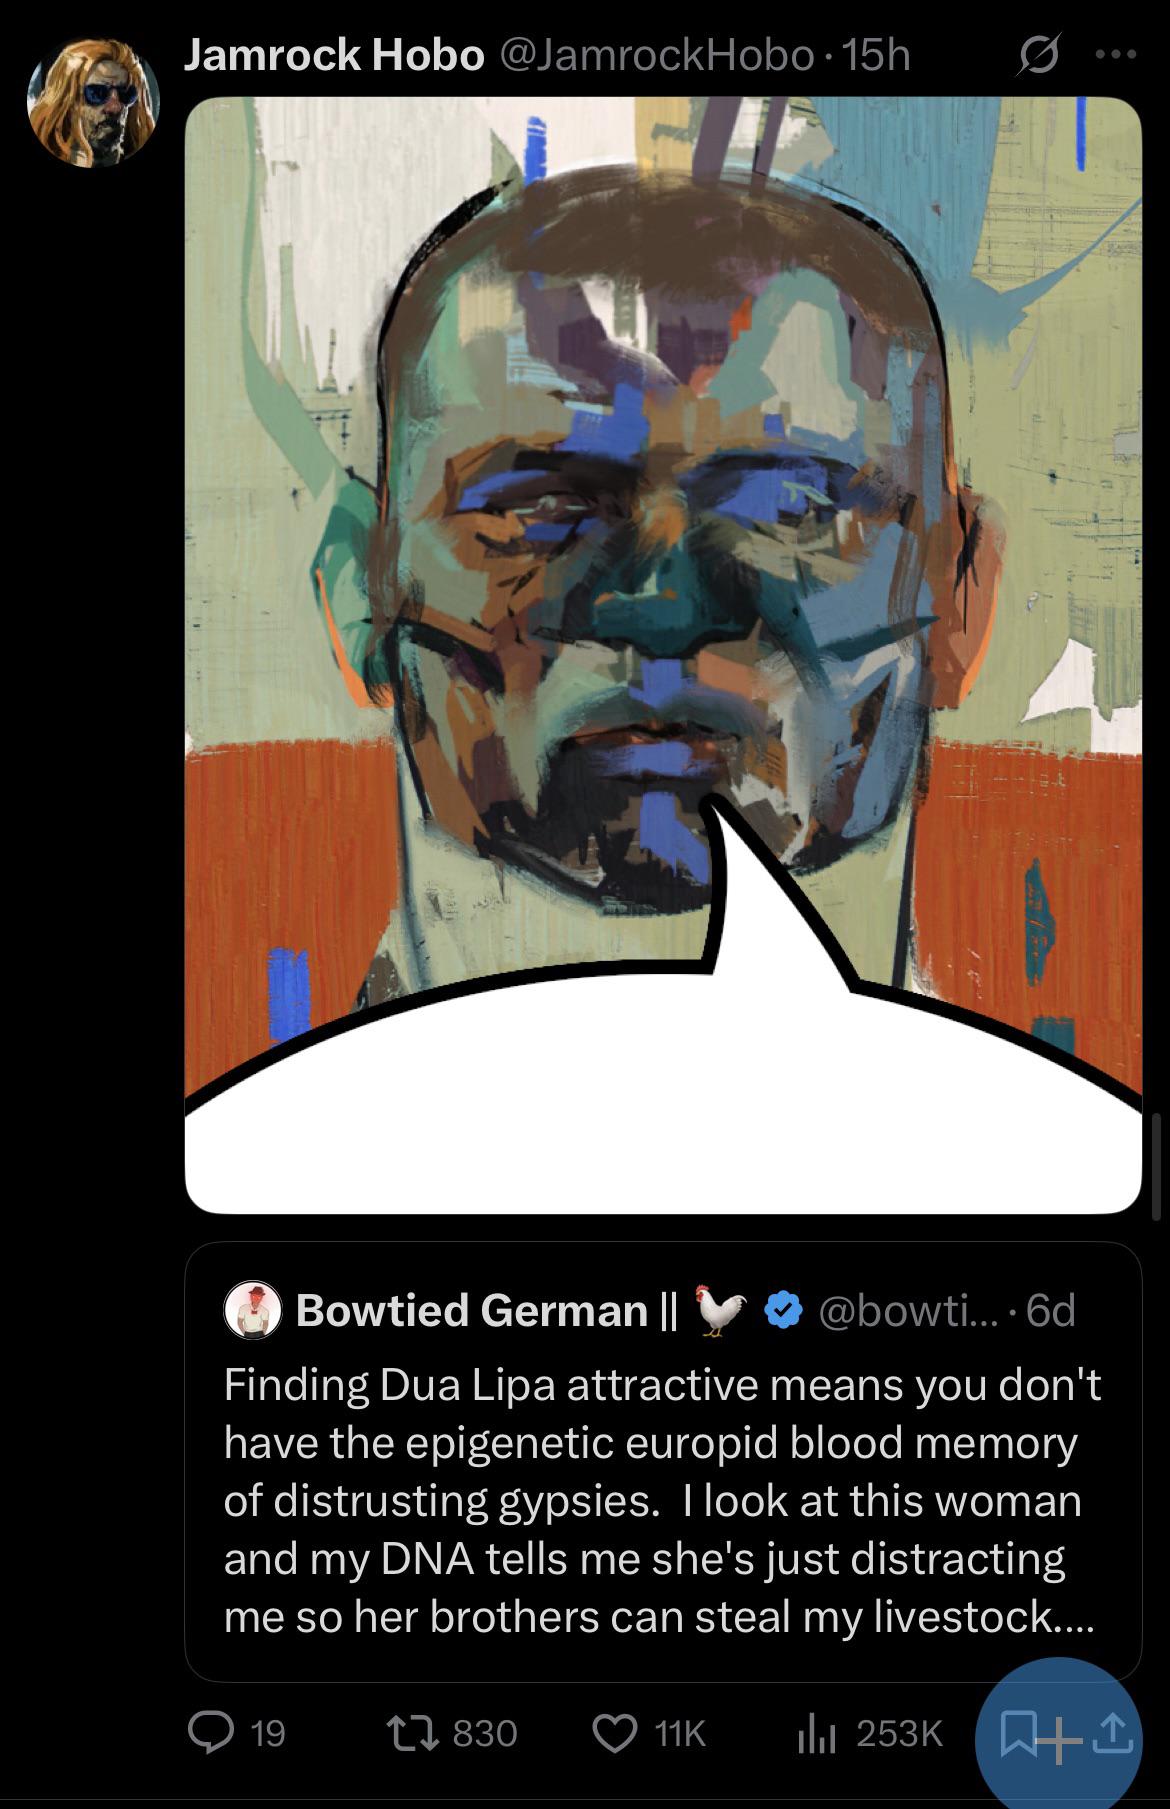Click the vertical scrollbar thumb at right
Viewport: 1170px width, 1809px height.
pyautogui.click(x=1157, y=1166)
